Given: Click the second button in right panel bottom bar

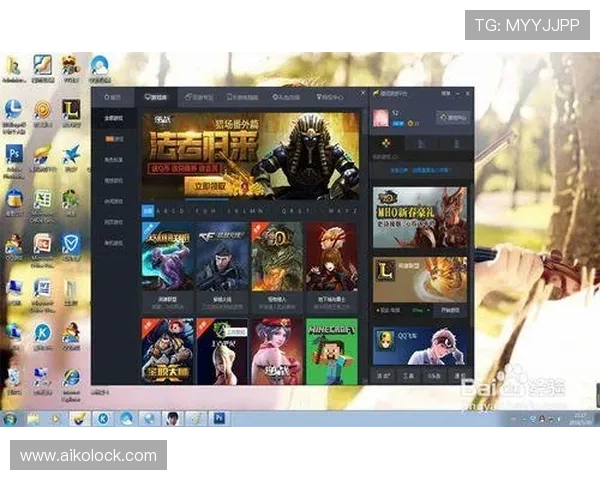Looking at the screenshot, I should coord(408,376).
